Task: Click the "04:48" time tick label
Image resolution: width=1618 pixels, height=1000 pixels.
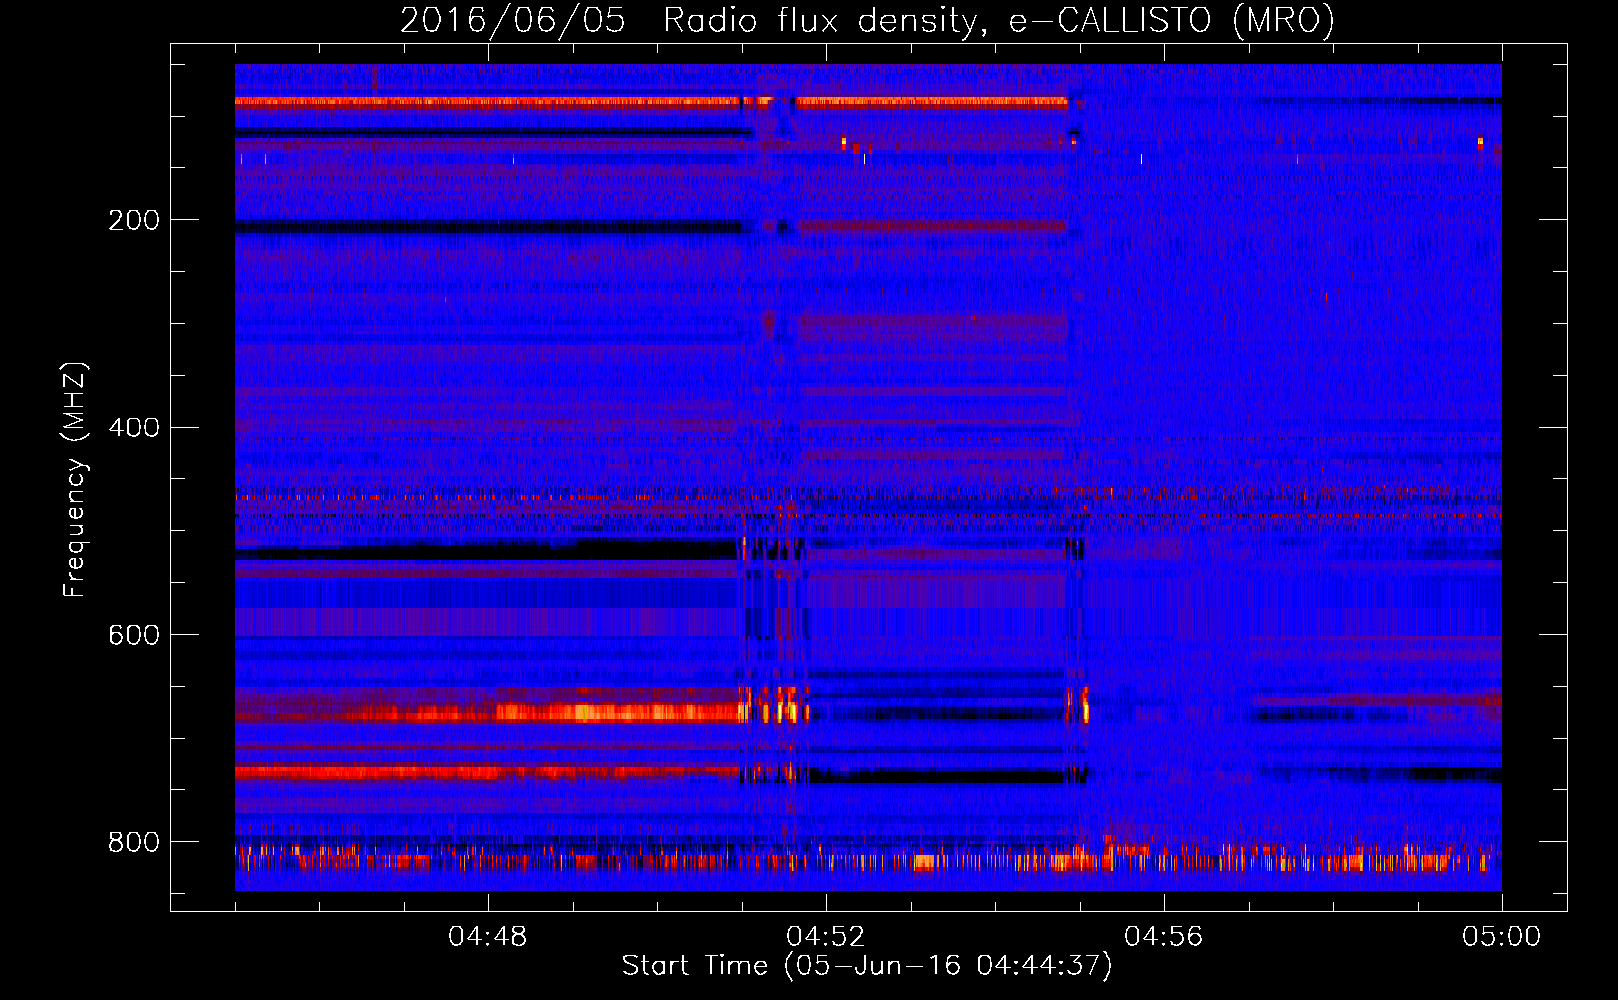Action: 487,937
